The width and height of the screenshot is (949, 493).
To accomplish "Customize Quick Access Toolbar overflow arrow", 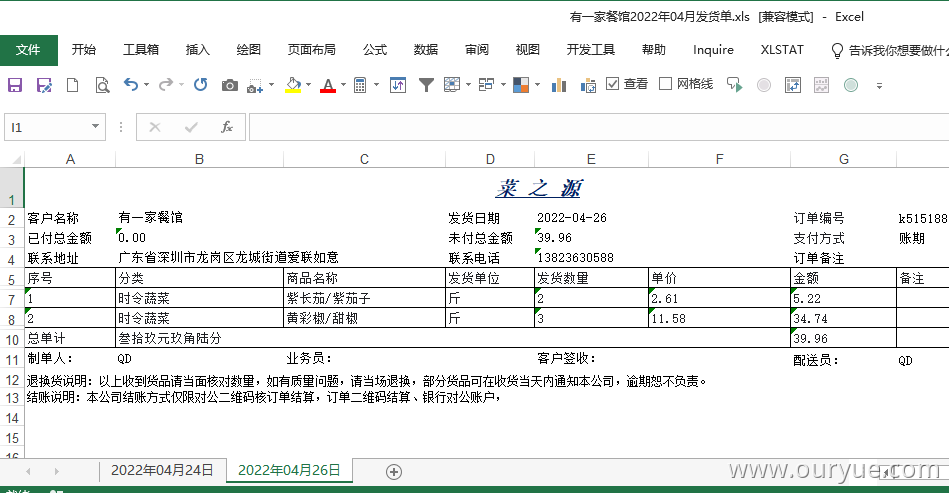I will tap(879, 86).
